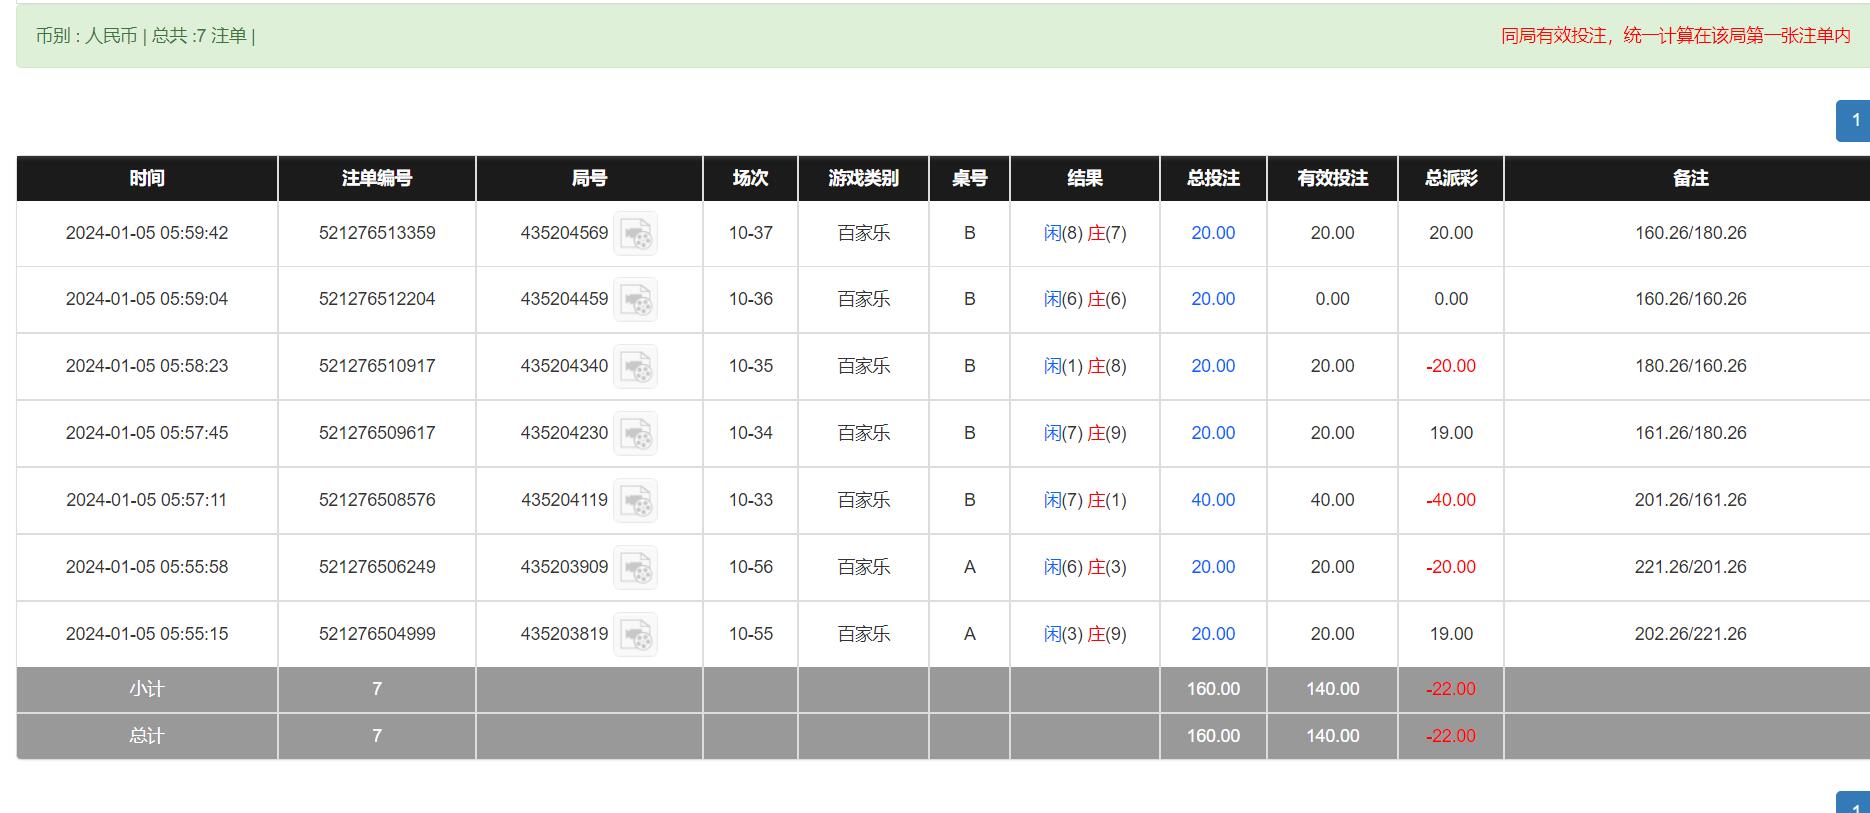Click the 总计 total label
Screen dimensions: 1870x813
[x=147, y=736]
